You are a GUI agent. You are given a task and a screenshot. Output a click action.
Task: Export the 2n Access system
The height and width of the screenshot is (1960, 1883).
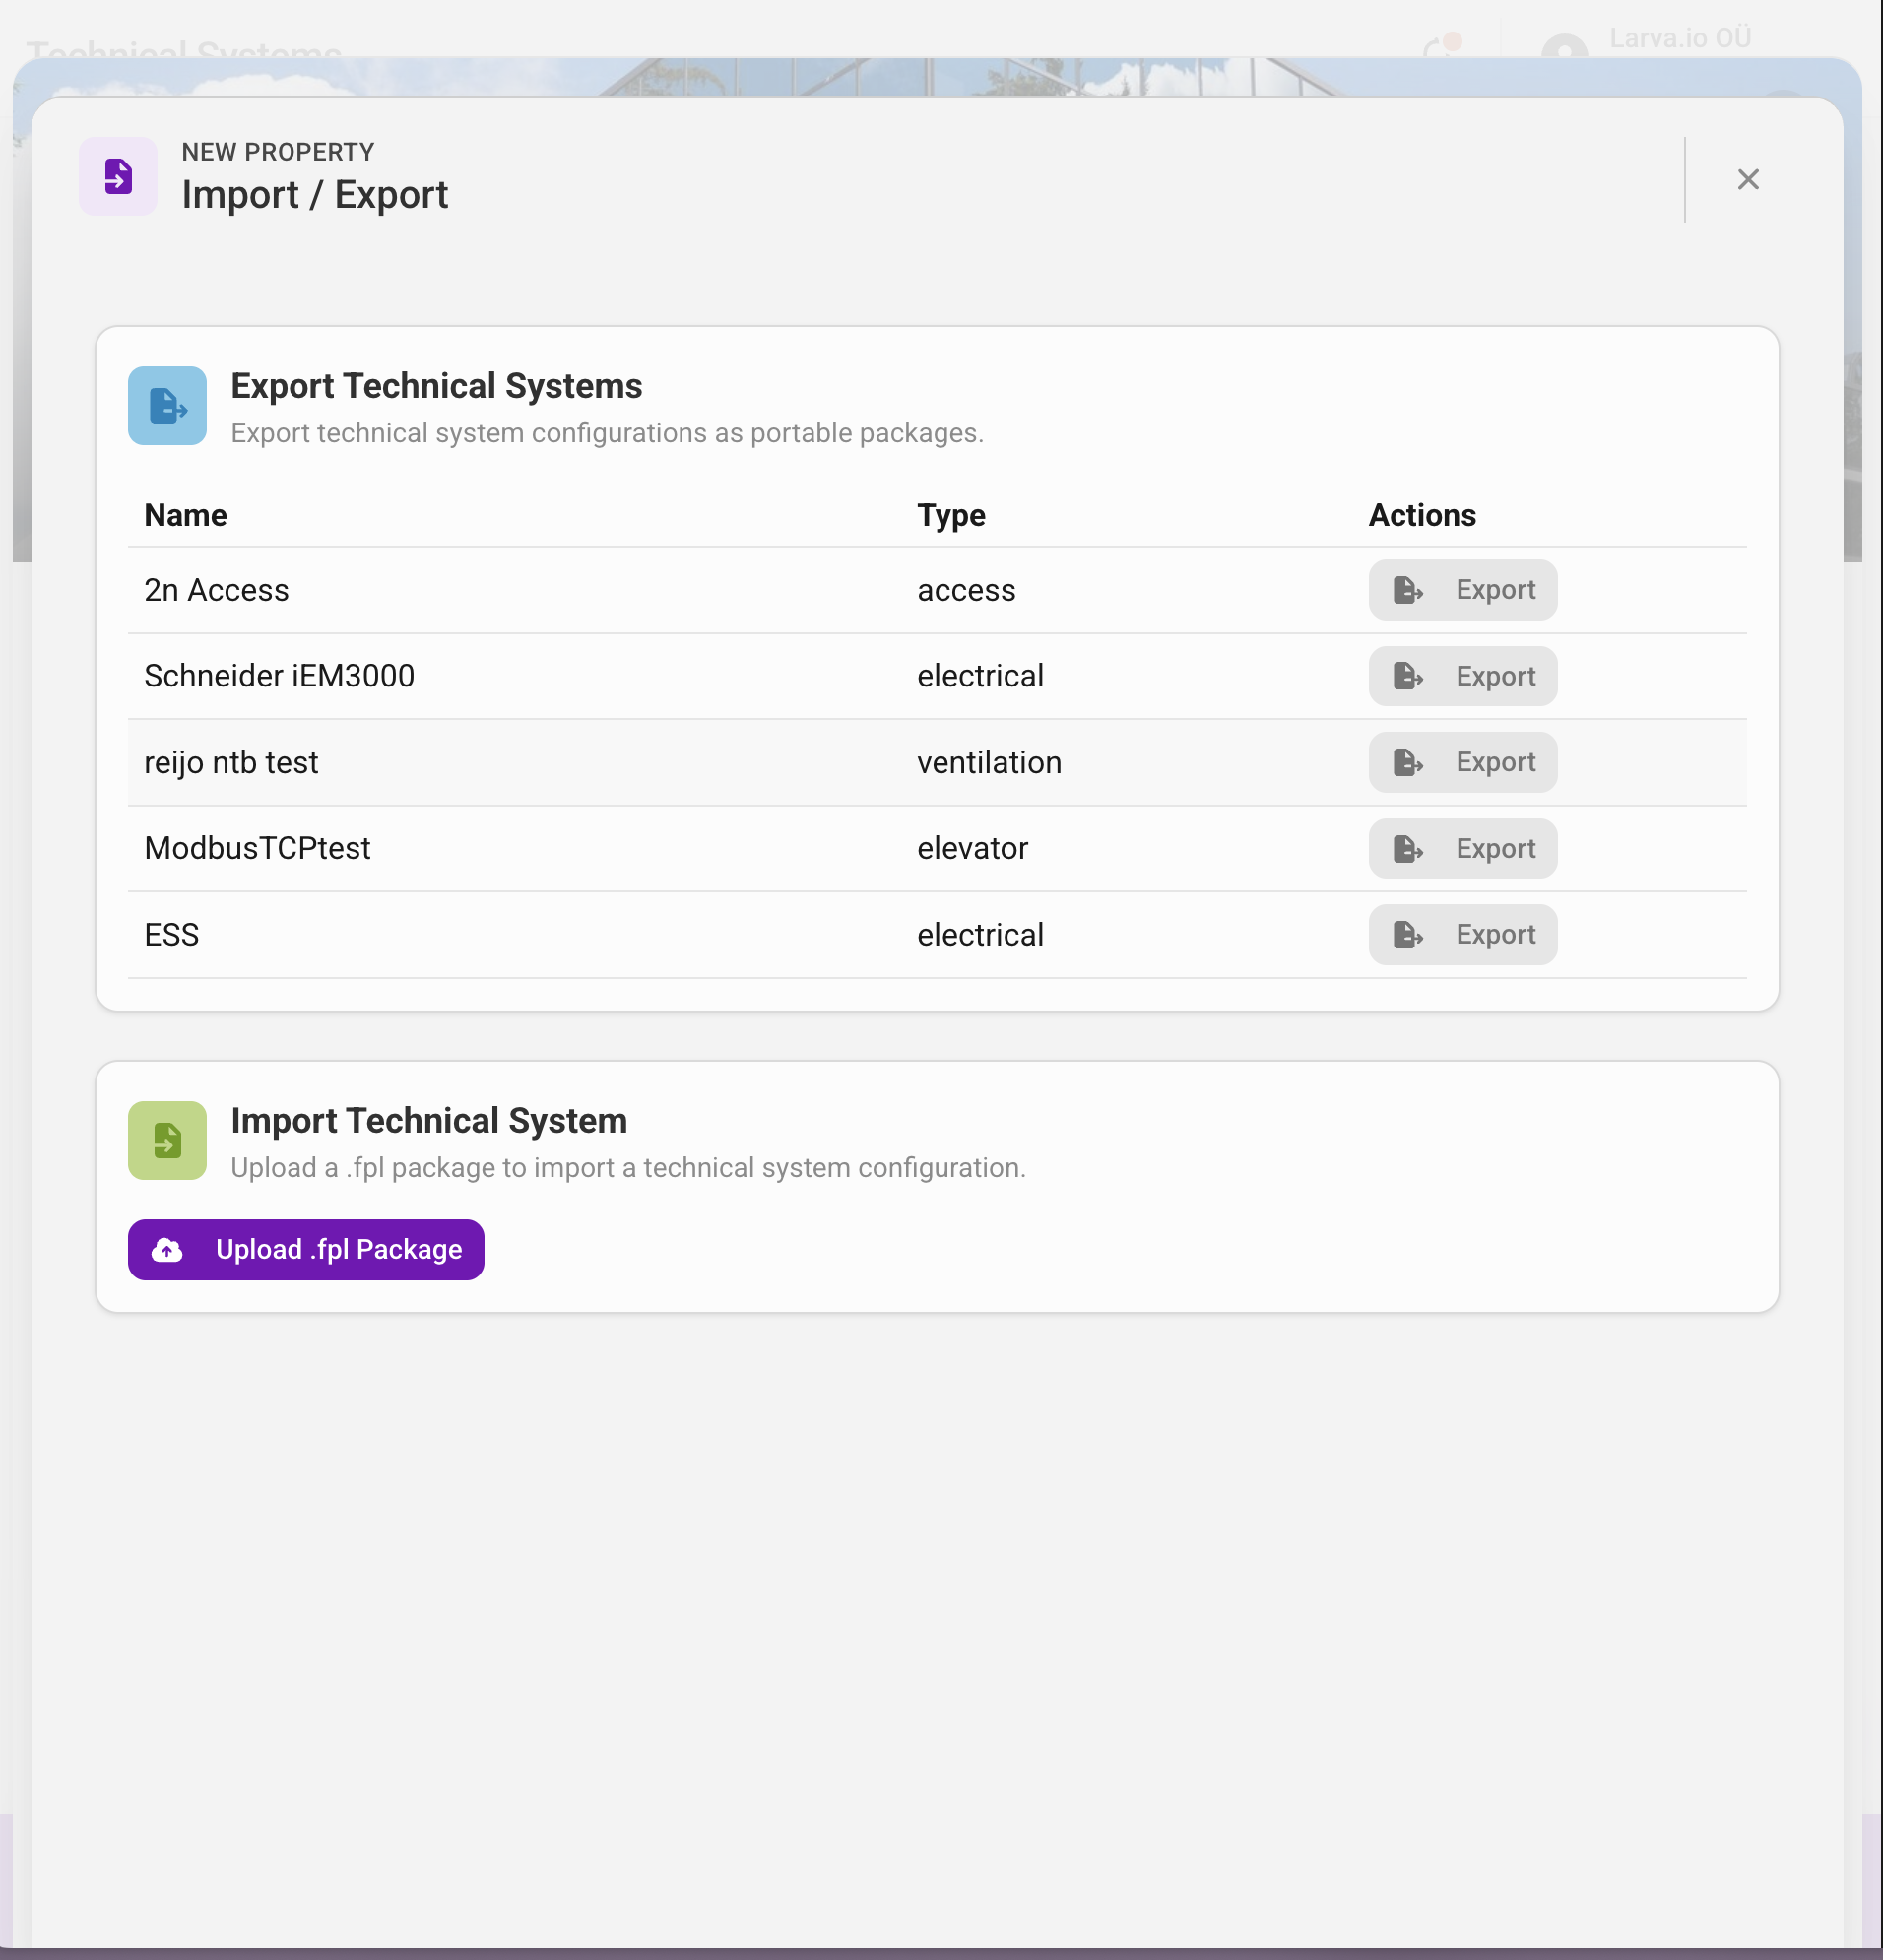pos(1462,590)
